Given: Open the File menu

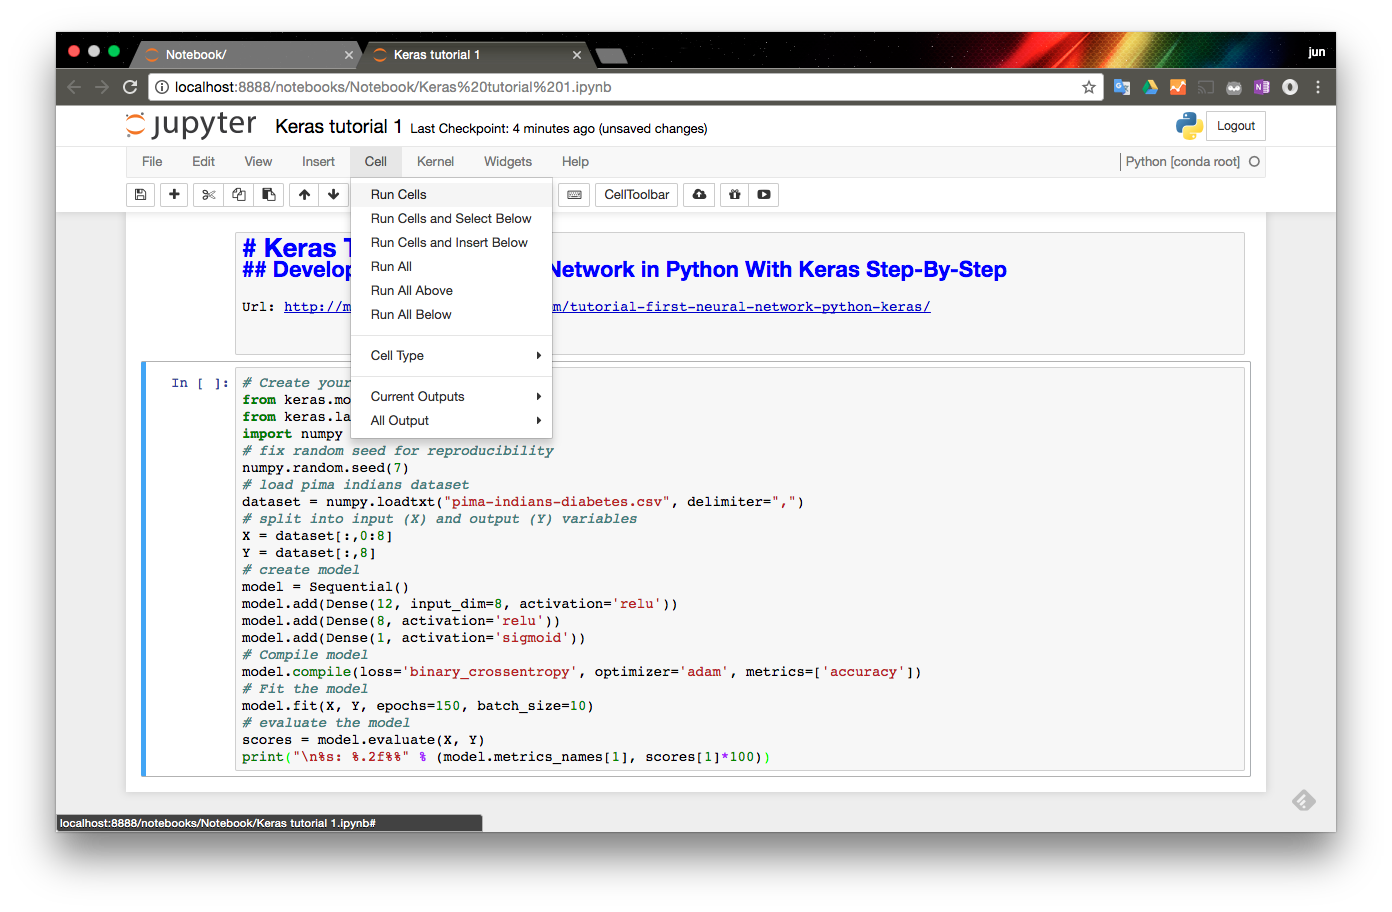Looking at the screenshot, I should (152, 162).
